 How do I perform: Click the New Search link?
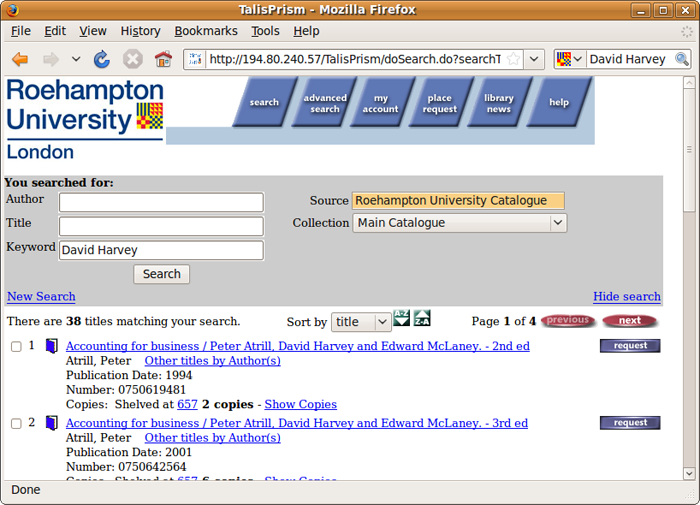(41, 296)
